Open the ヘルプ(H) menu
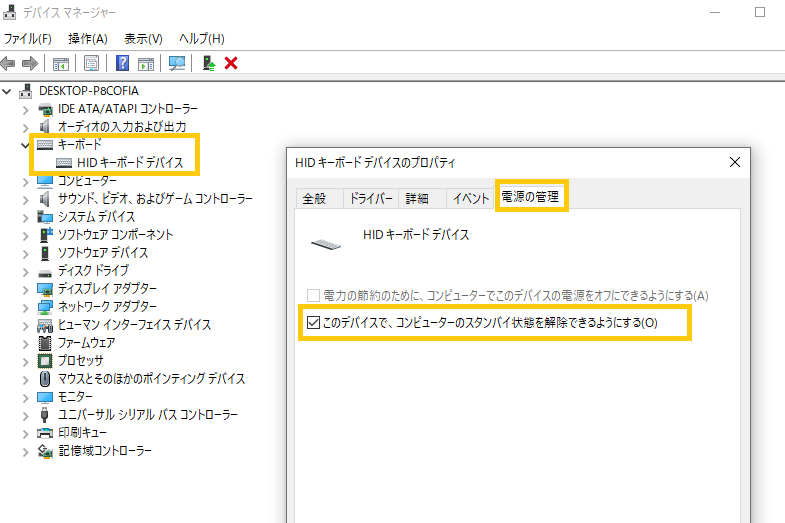The width and height of the screenshot is (785, 523). 202,39
